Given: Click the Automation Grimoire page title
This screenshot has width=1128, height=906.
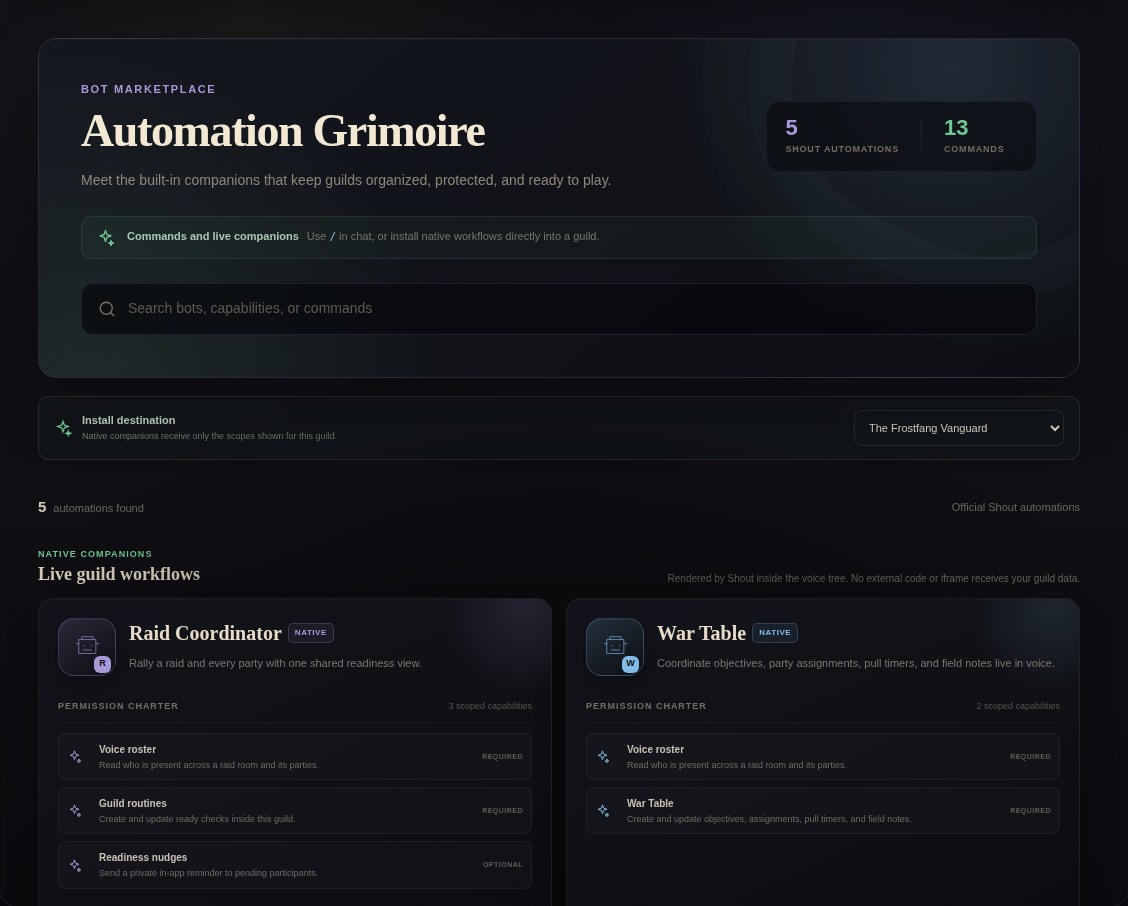Looking at the screenshot, I should tap(283, 131).
